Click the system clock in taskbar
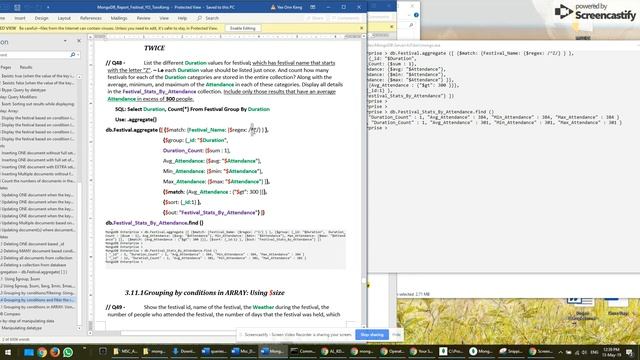Viewport: 640px width, 360px height. 613,352
